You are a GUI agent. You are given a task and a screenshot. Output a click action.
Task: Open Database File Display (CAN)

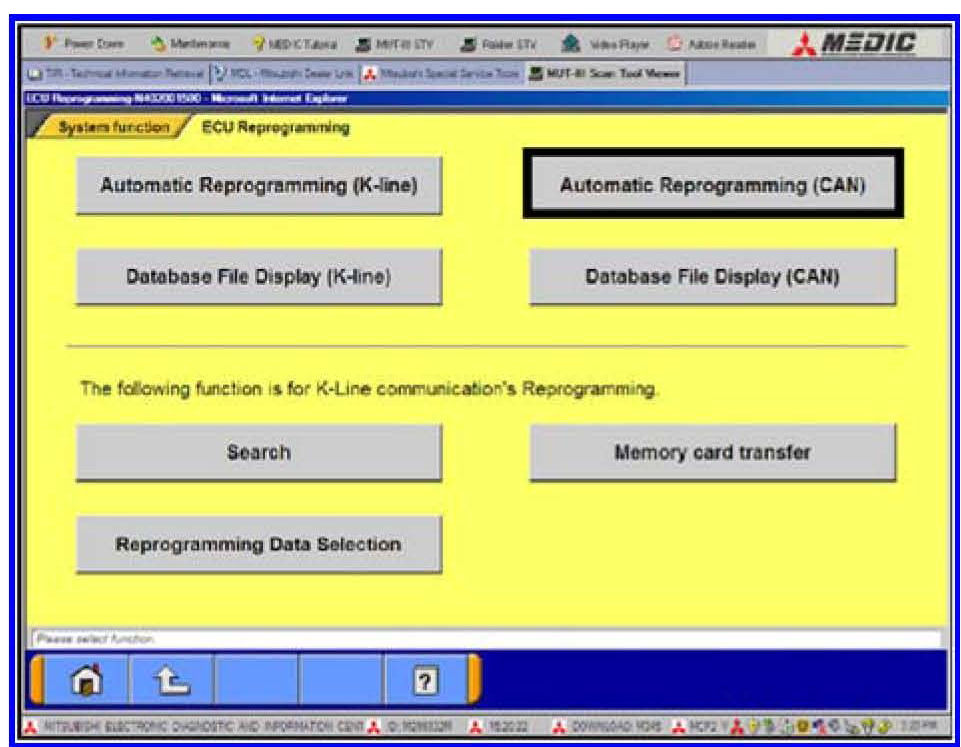pyautogui.click(x=712, y=277)
